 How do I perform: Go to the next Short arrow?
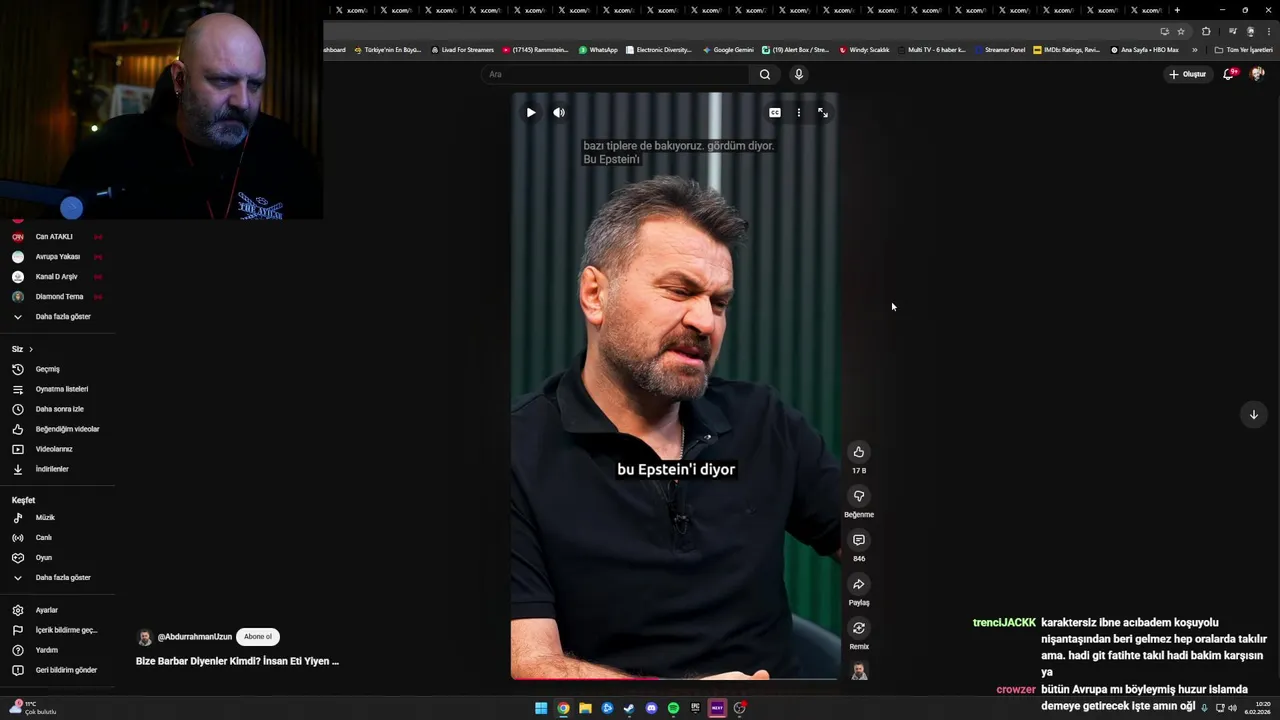(1253, 415)
